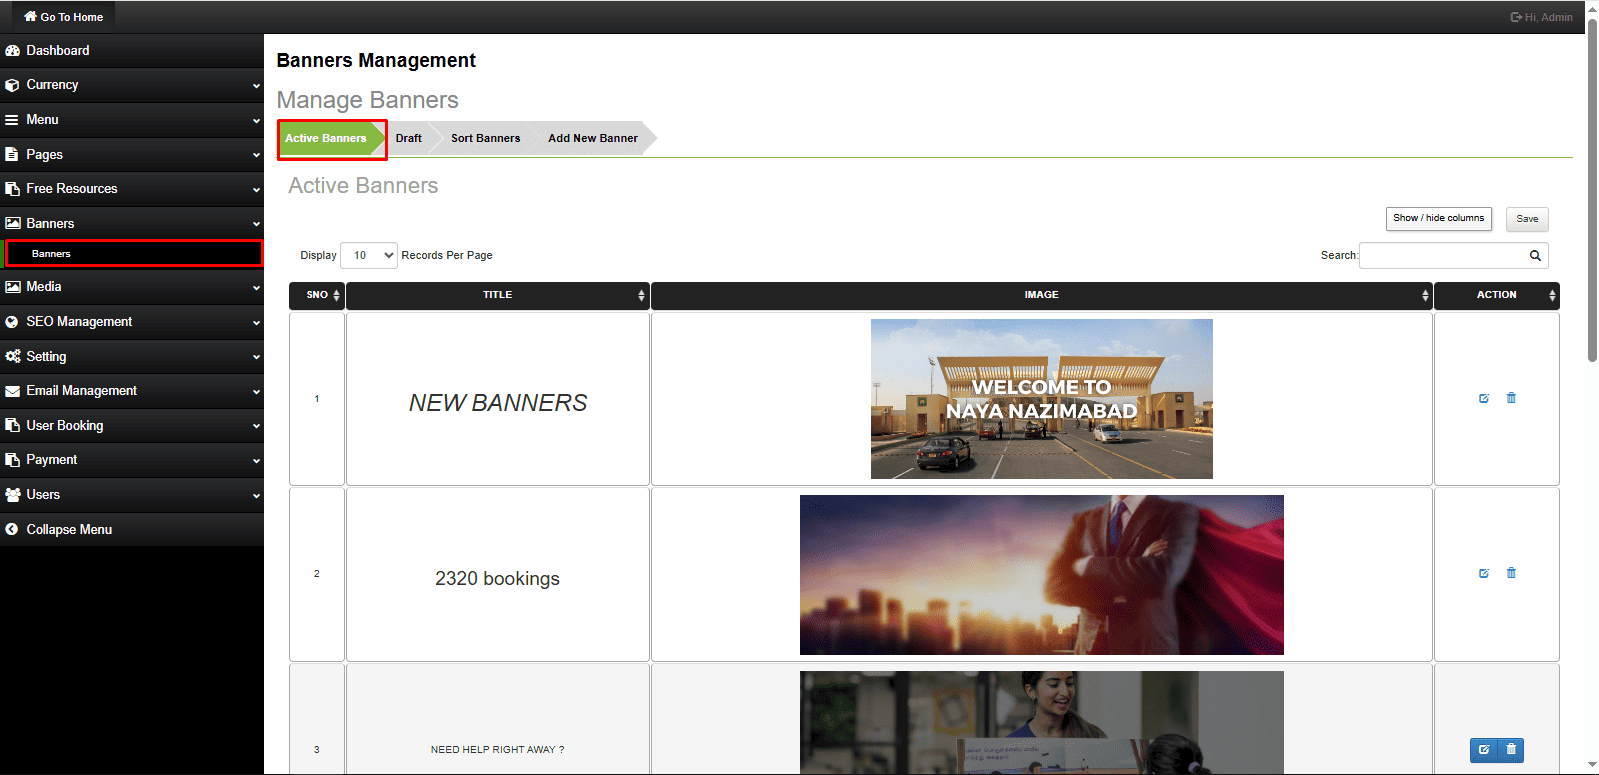Viewport: 1599px width, 775px height.
Task: Delete the 2320 bookings banner
Action: coord(1511,573)
